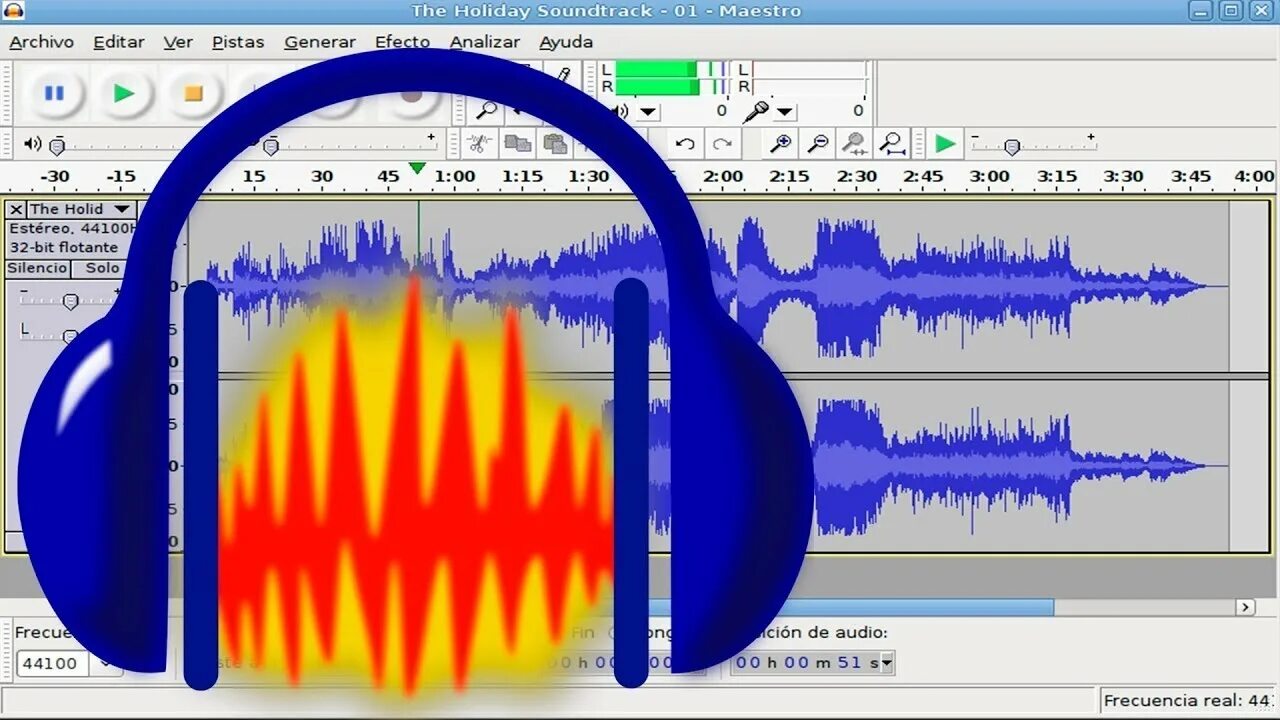This screenshot has width=1280, height=720.
Task: Close the The Holid track with X
Action: 16,209
